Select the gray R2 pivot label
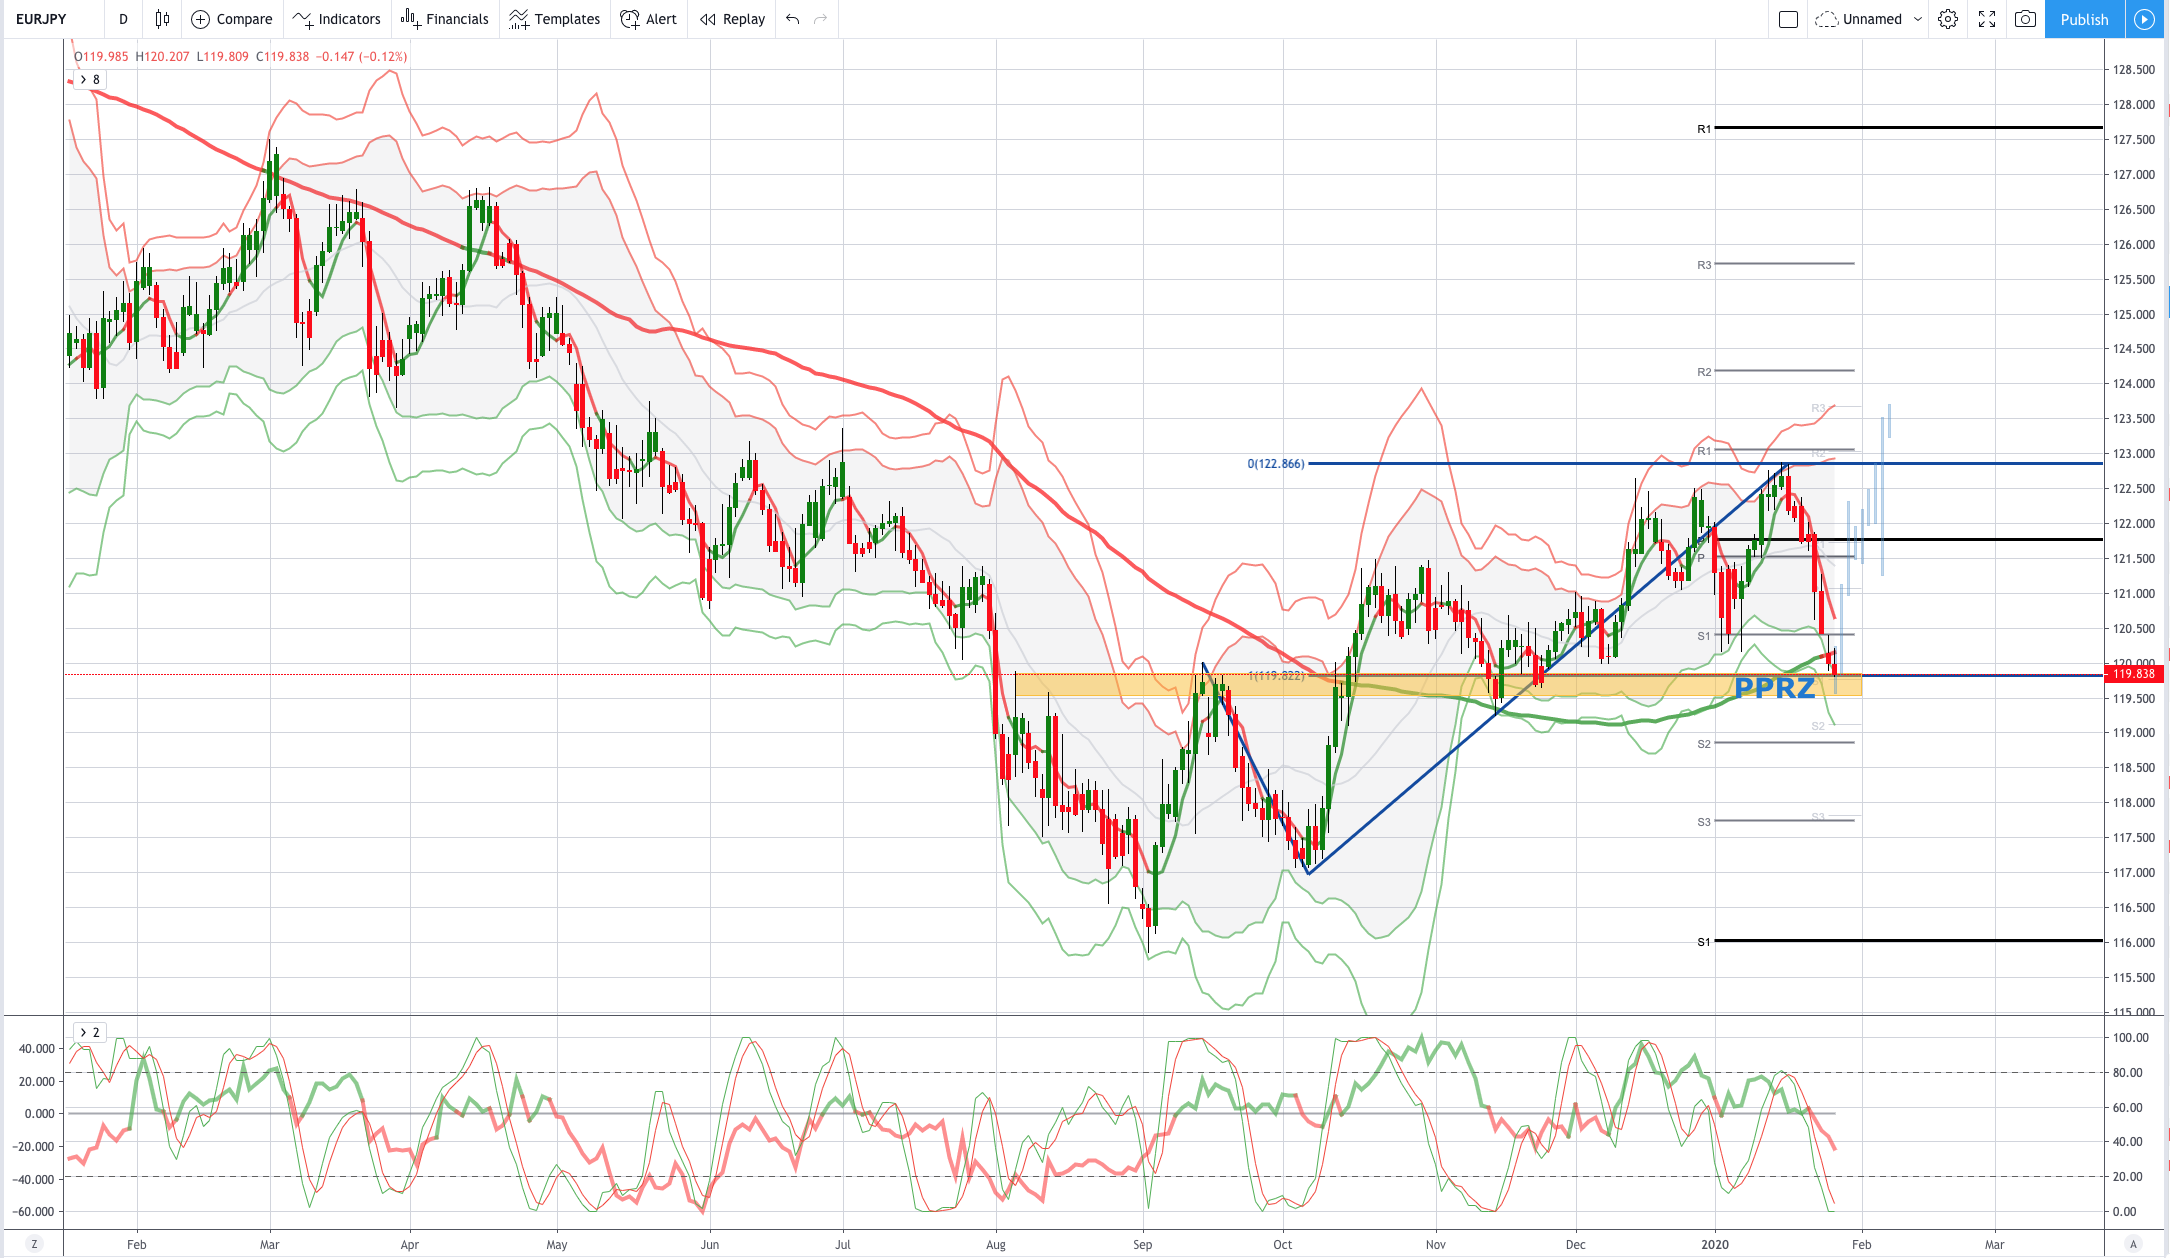Viewport: 2170px width, 1258px height. click(x=1704, y=372)
